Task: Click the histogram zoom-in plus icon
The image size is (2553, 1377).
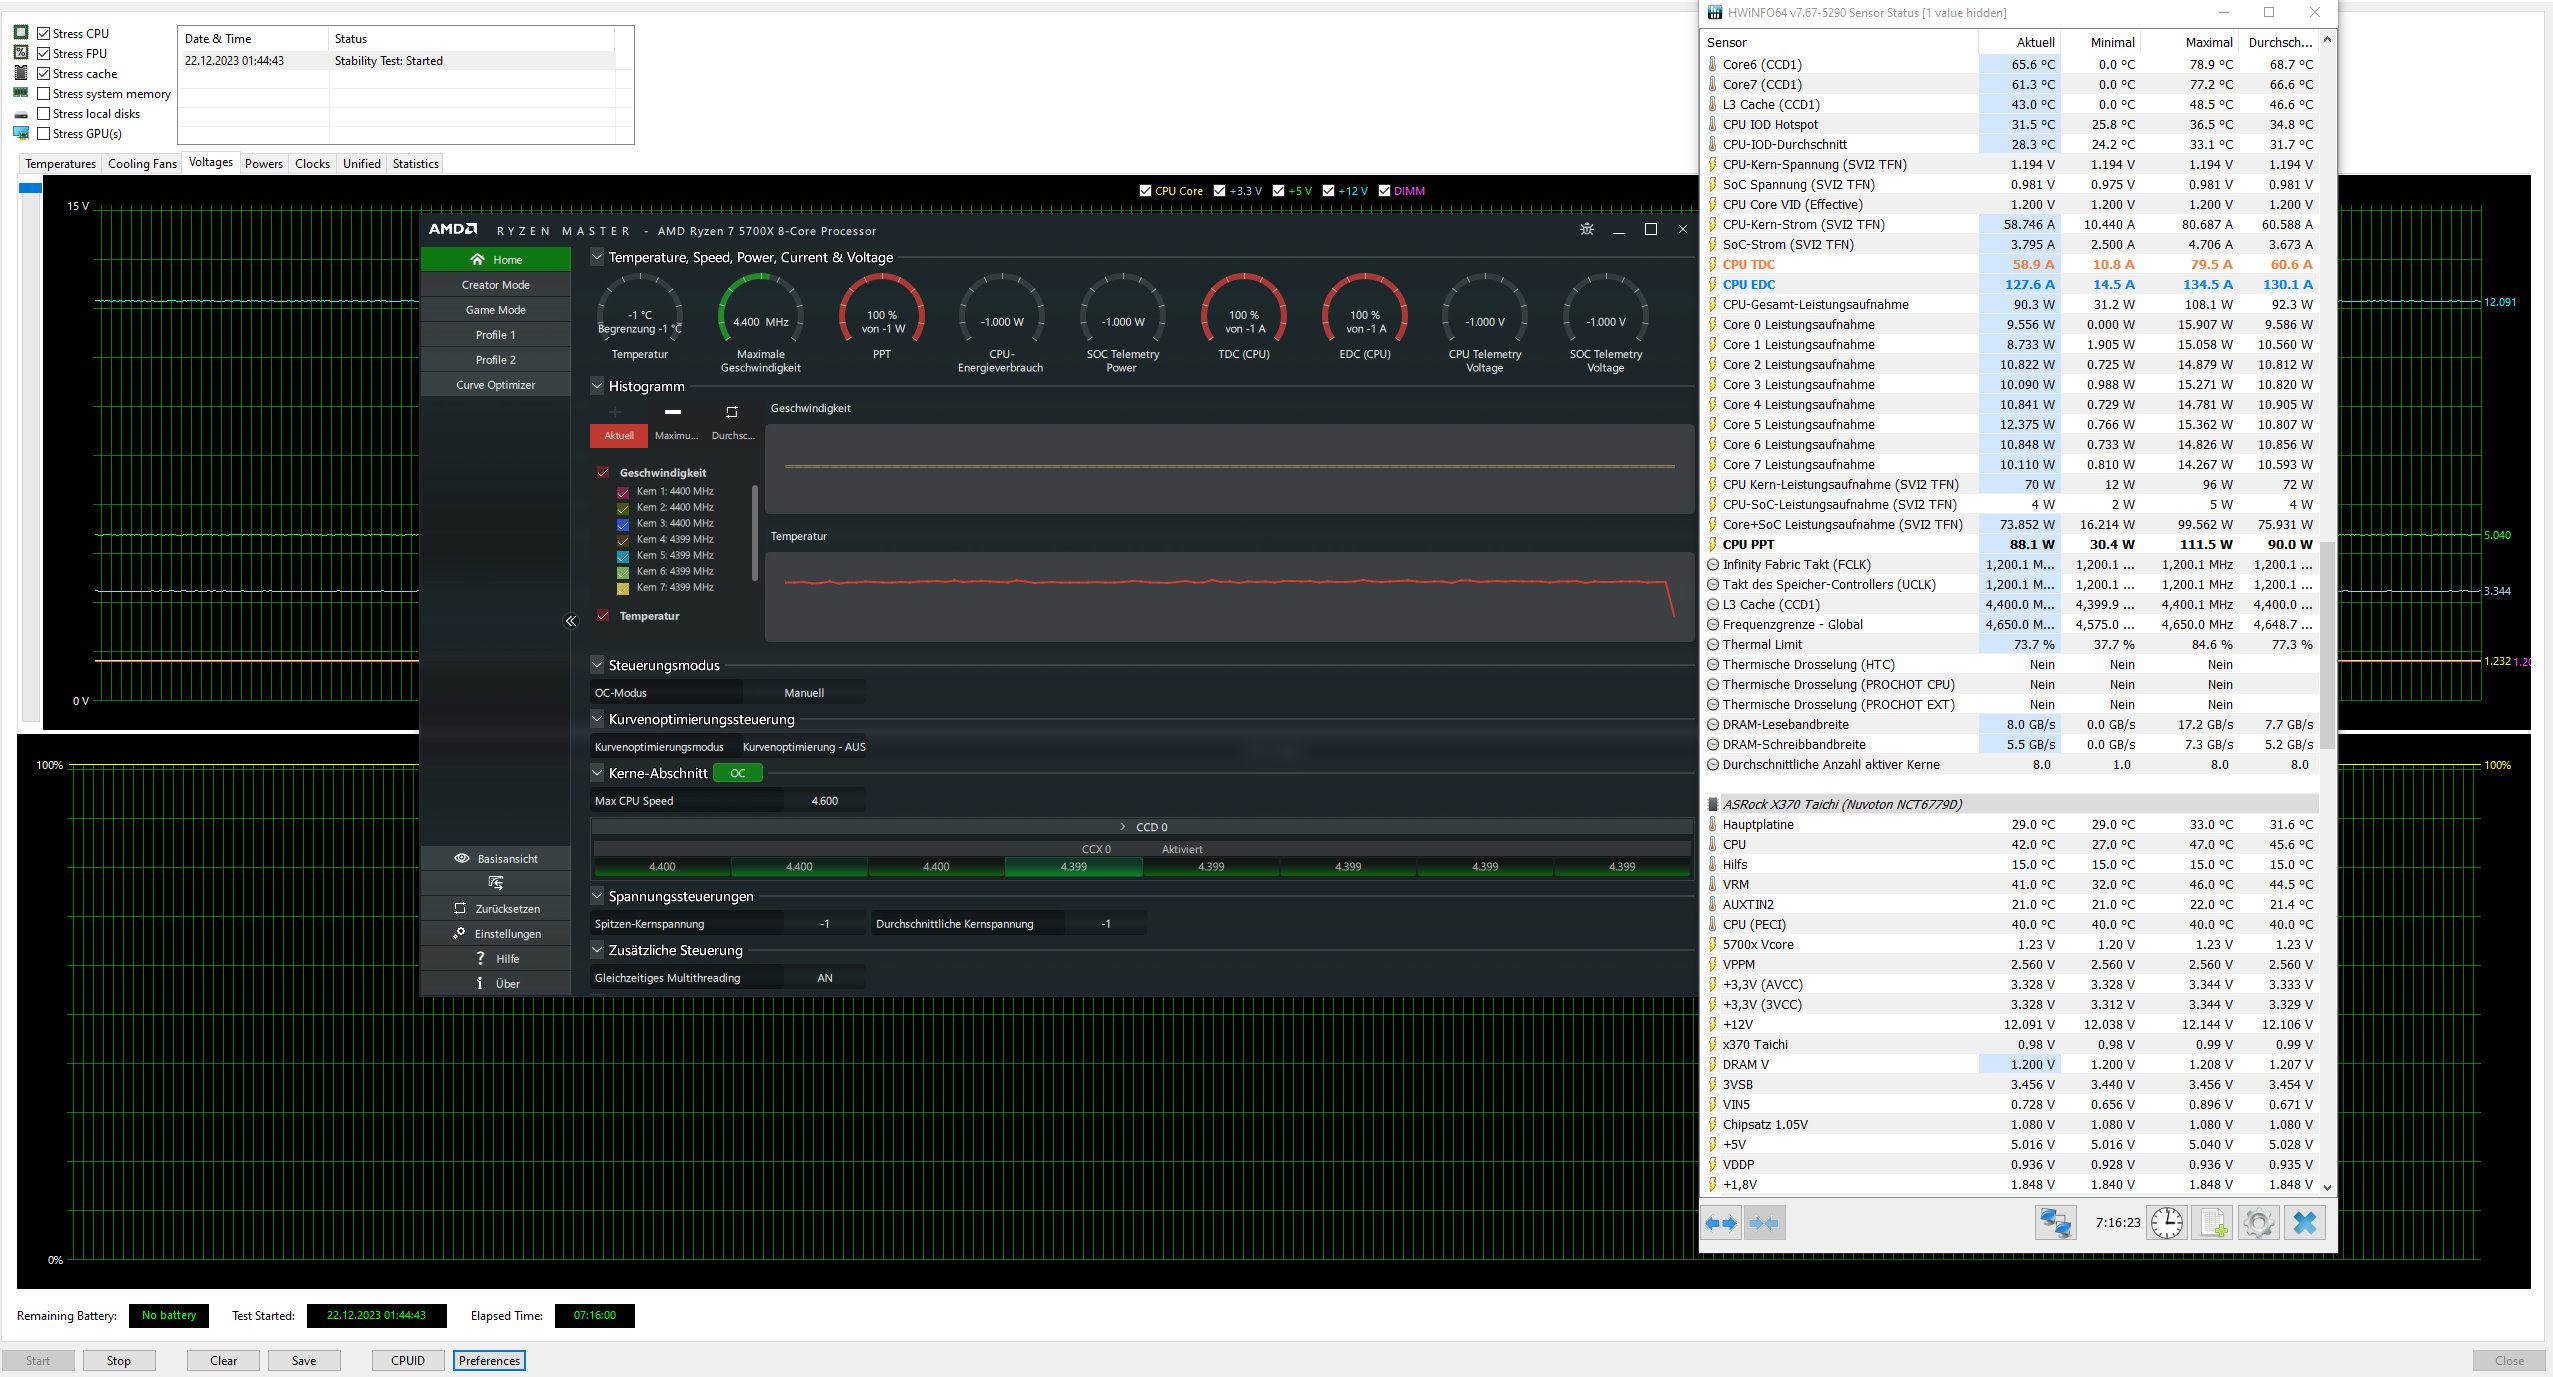Action: [x=615, y=412]
